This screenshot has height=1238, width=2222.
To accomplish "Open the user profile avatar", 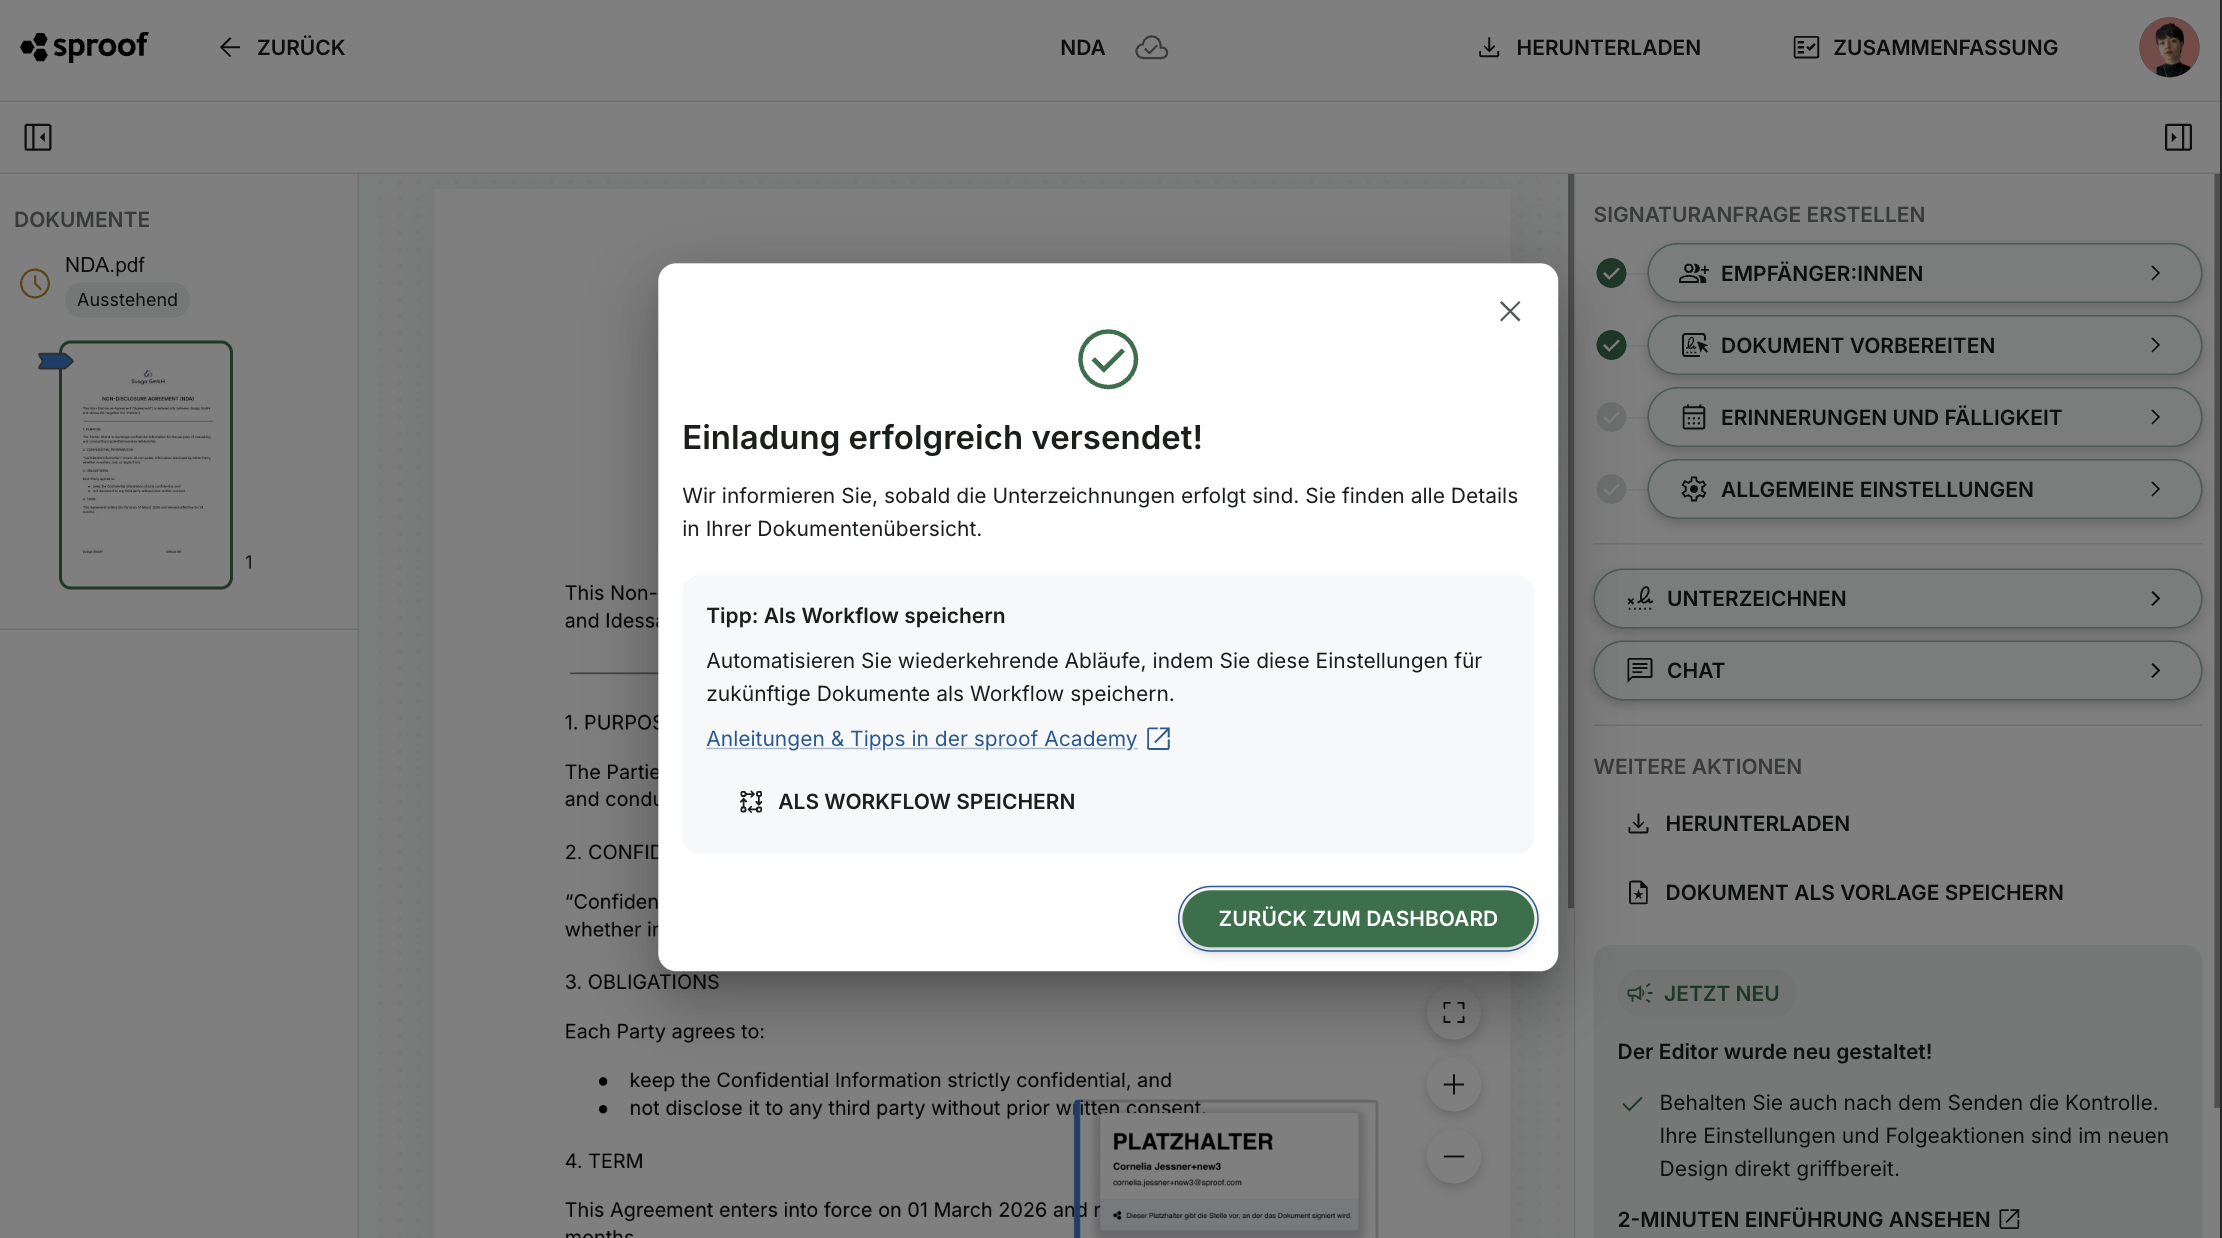I will (2168, 47).
